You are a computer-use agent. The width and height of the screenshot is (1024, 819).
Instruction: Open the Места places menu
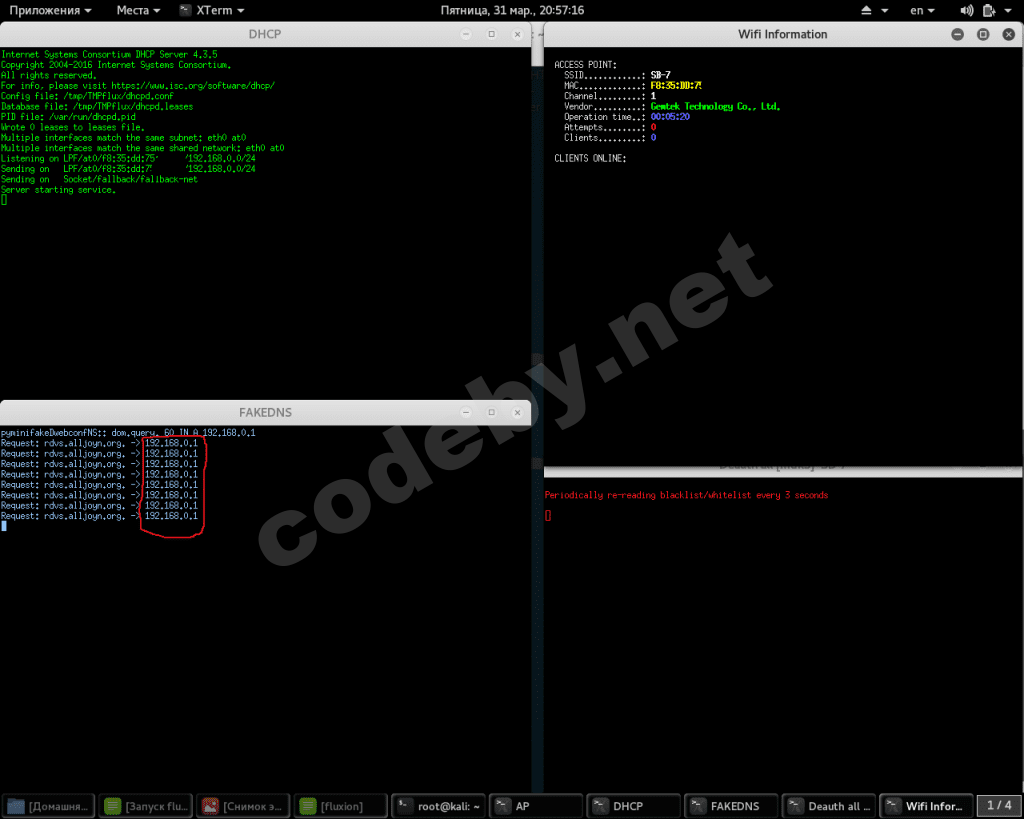pyautogui.click(x=138, y=10)
